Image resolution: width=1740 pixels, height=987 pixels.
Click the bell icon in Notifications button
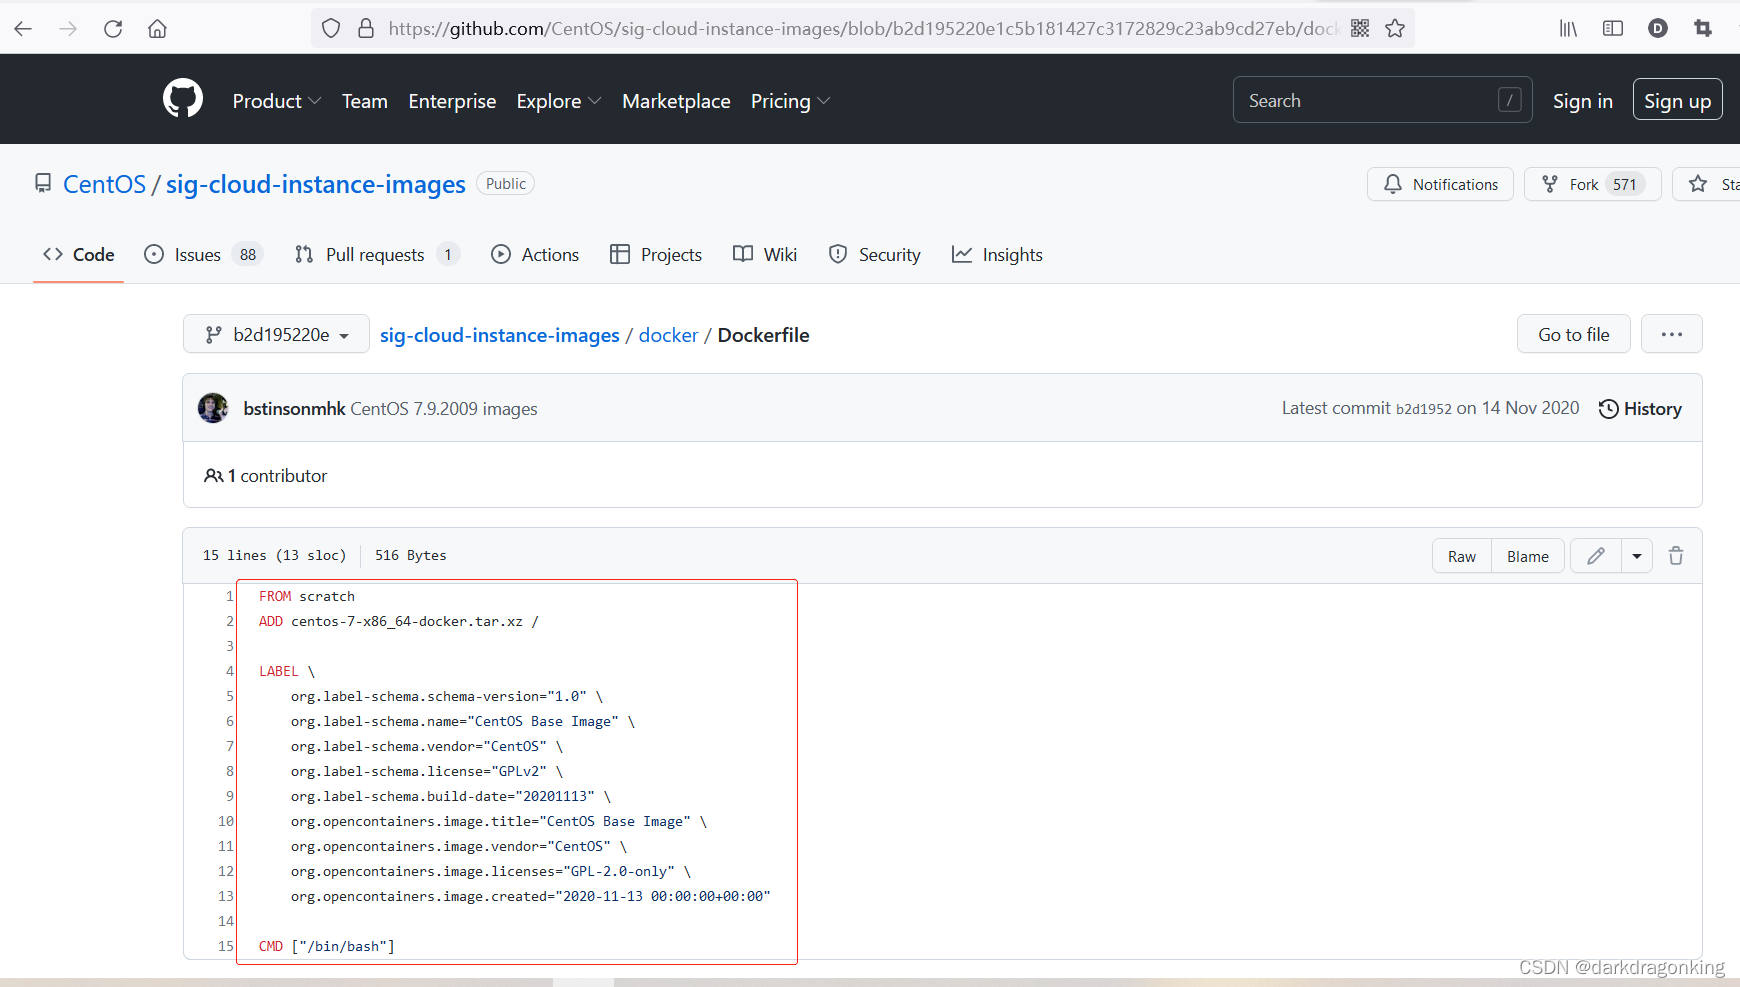(1393, 184)
